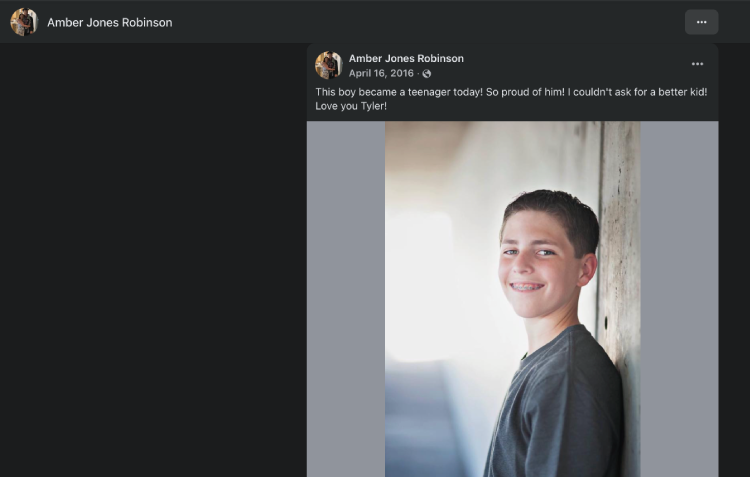
Task: Open Amber Jones Robinson's name in the post header
Action: pos(406,58)
